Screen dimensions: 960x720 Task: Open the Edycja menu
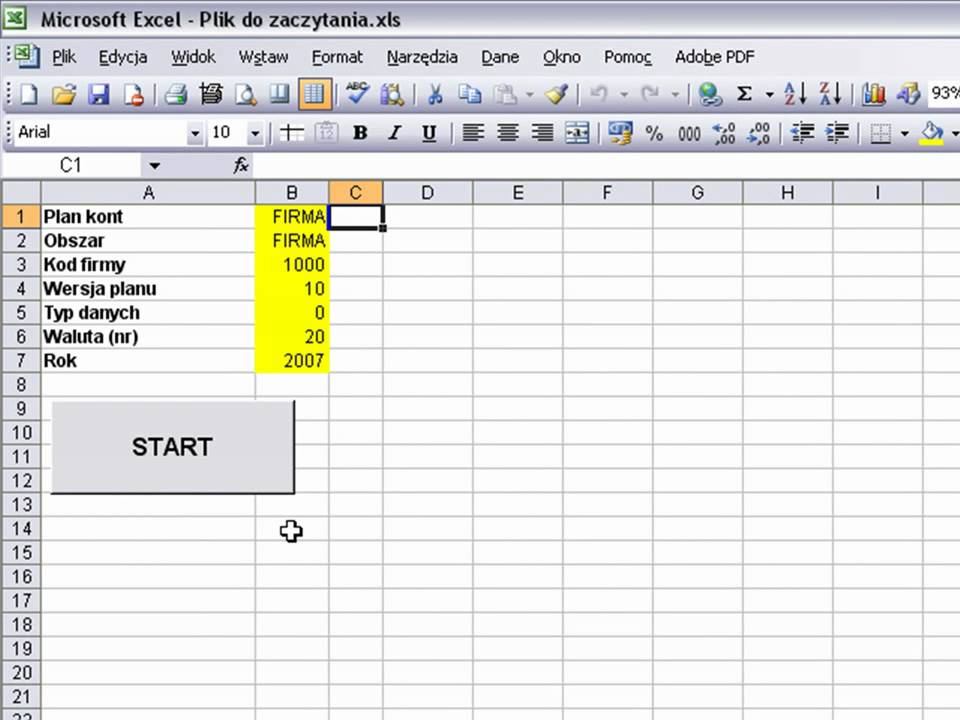(x=123, y=57)
